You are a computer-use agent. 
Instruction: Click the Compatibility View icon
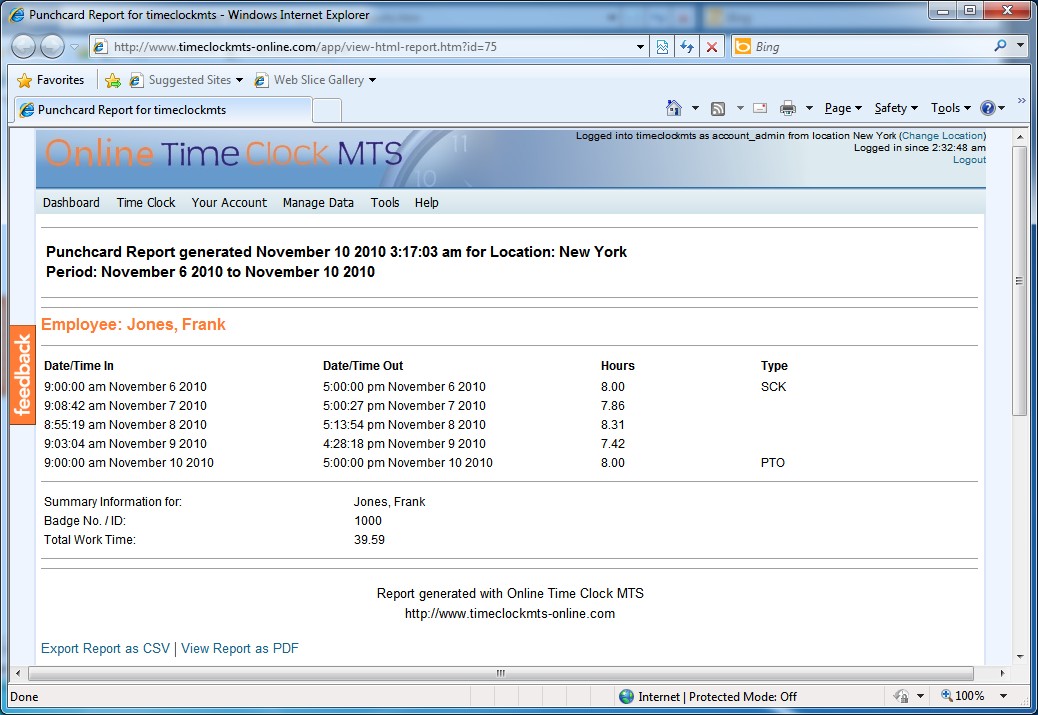coord(662,47)
